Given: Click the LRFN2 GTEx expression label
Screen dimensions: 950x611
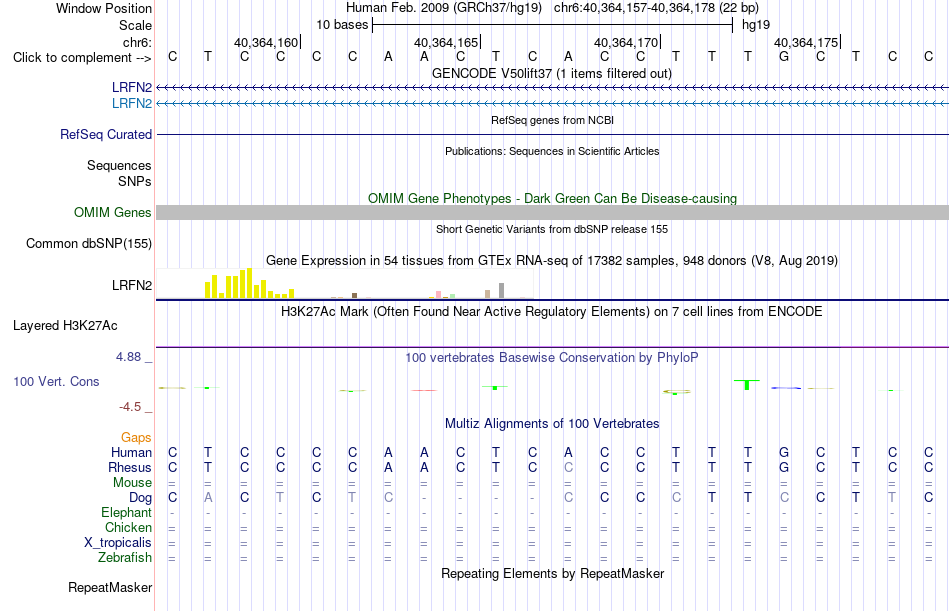Looking at the screenshot, I should pos(131,285).
